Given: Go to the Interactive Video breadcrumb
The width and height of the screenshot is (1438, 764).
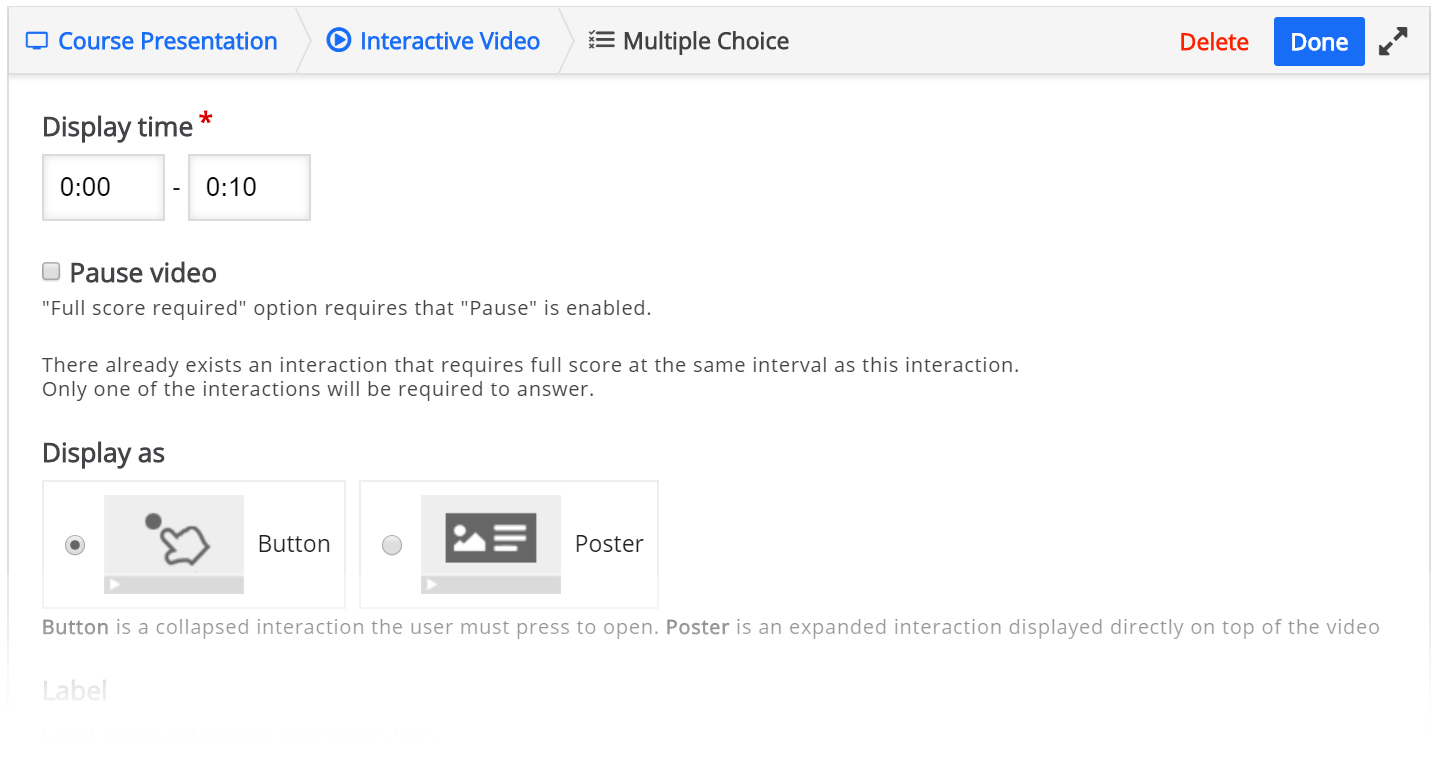Looking at the screenshot, I should coord(450,41).
